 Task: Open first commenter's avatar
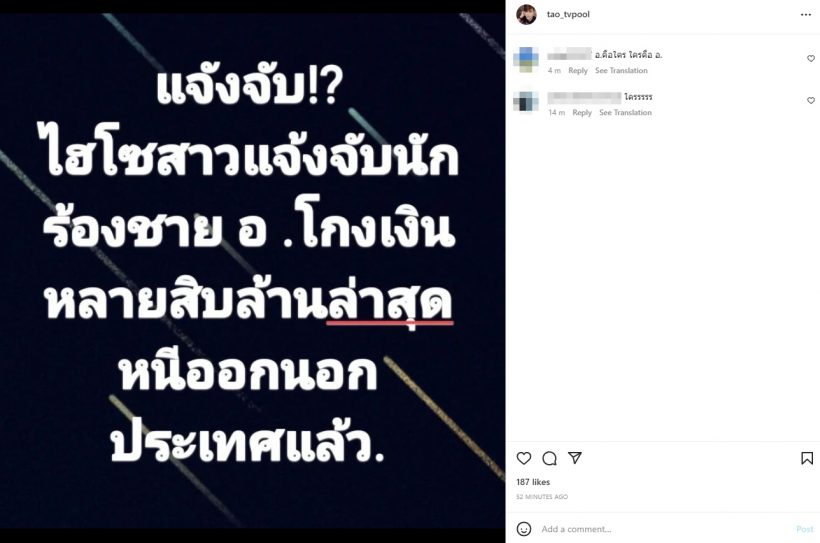(x=526, y=59)
